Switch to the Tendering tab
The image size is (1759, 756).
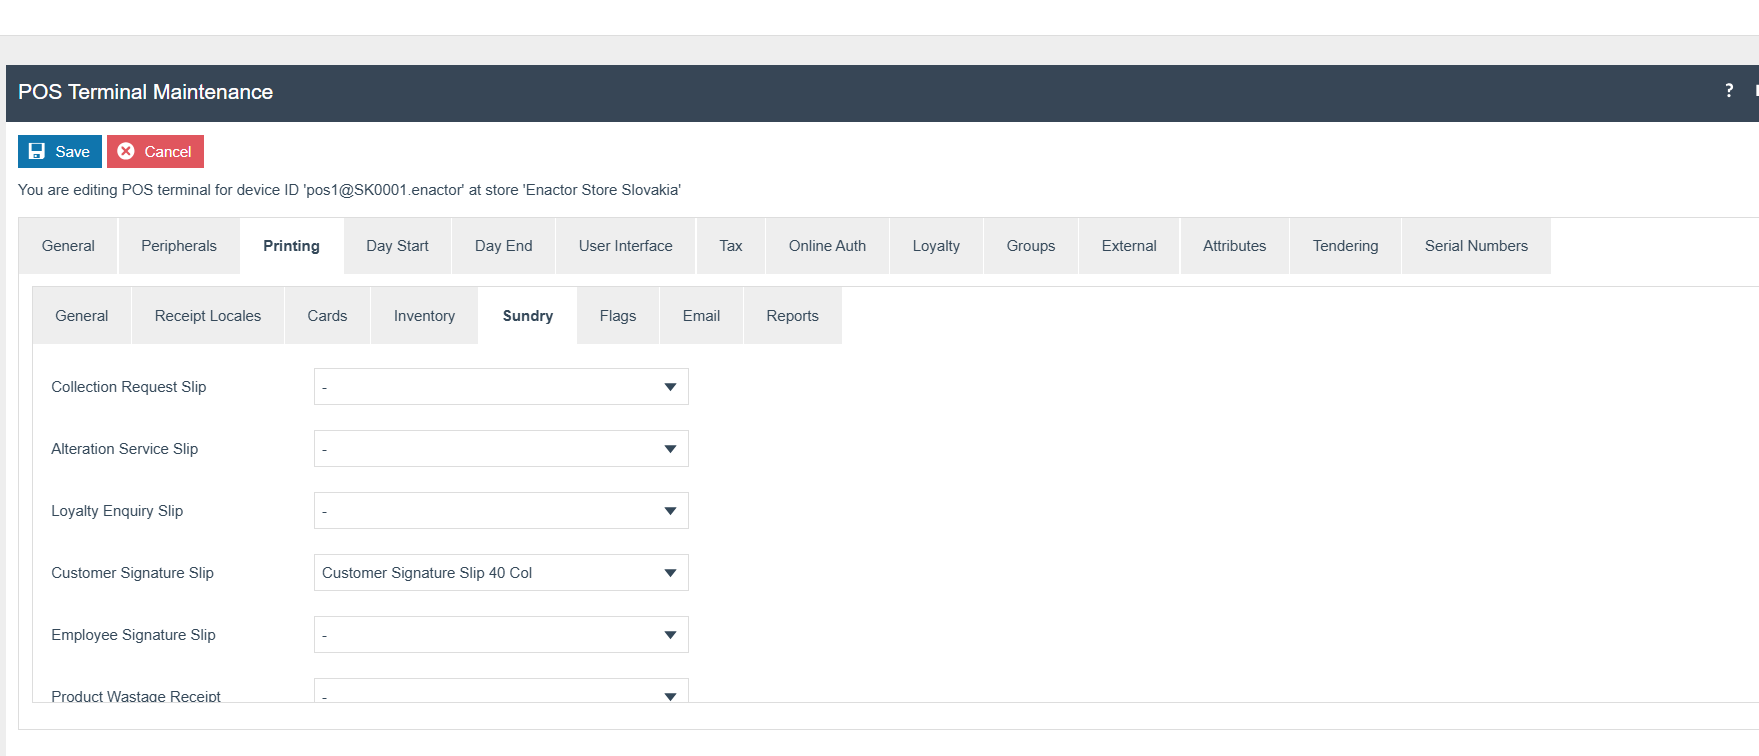tap(1345, 246)
